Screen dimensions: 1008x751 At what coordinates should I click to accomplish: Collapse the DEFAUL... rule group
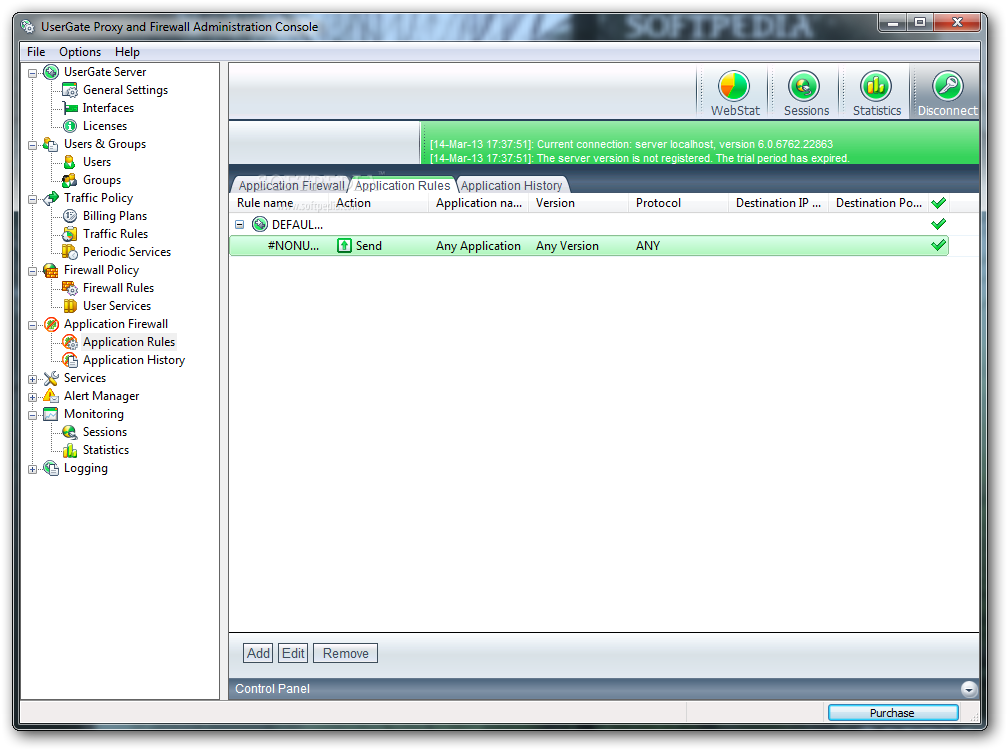click(239, 224)
